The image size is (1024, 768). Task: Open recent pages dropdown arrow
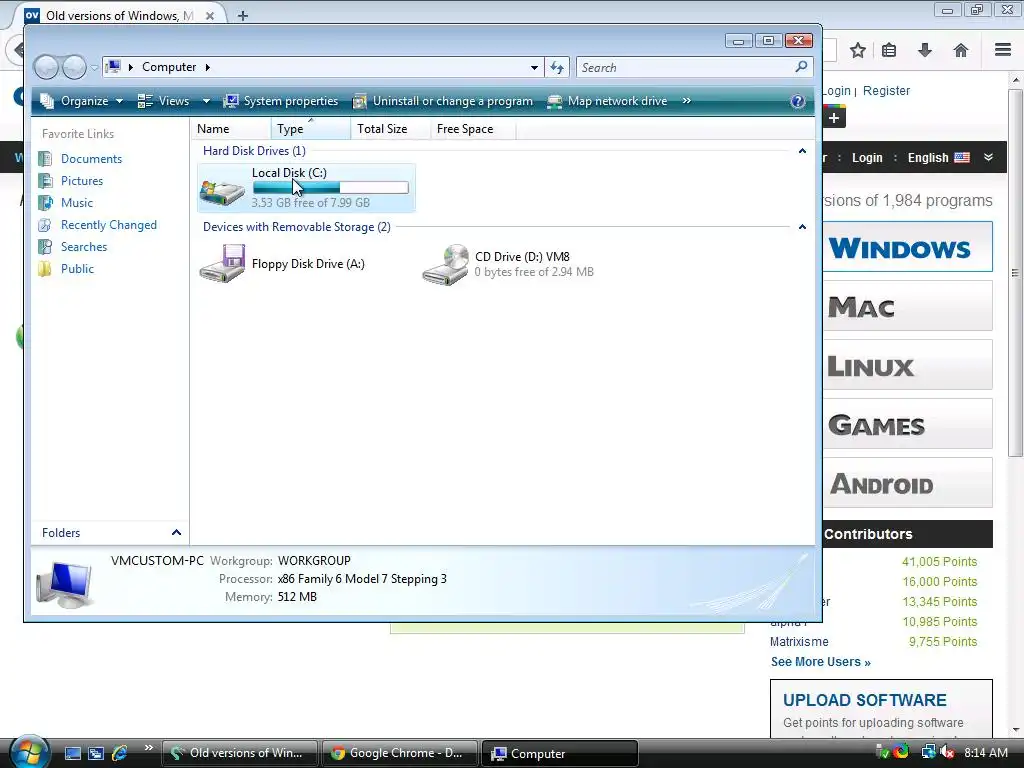[95, 67]
